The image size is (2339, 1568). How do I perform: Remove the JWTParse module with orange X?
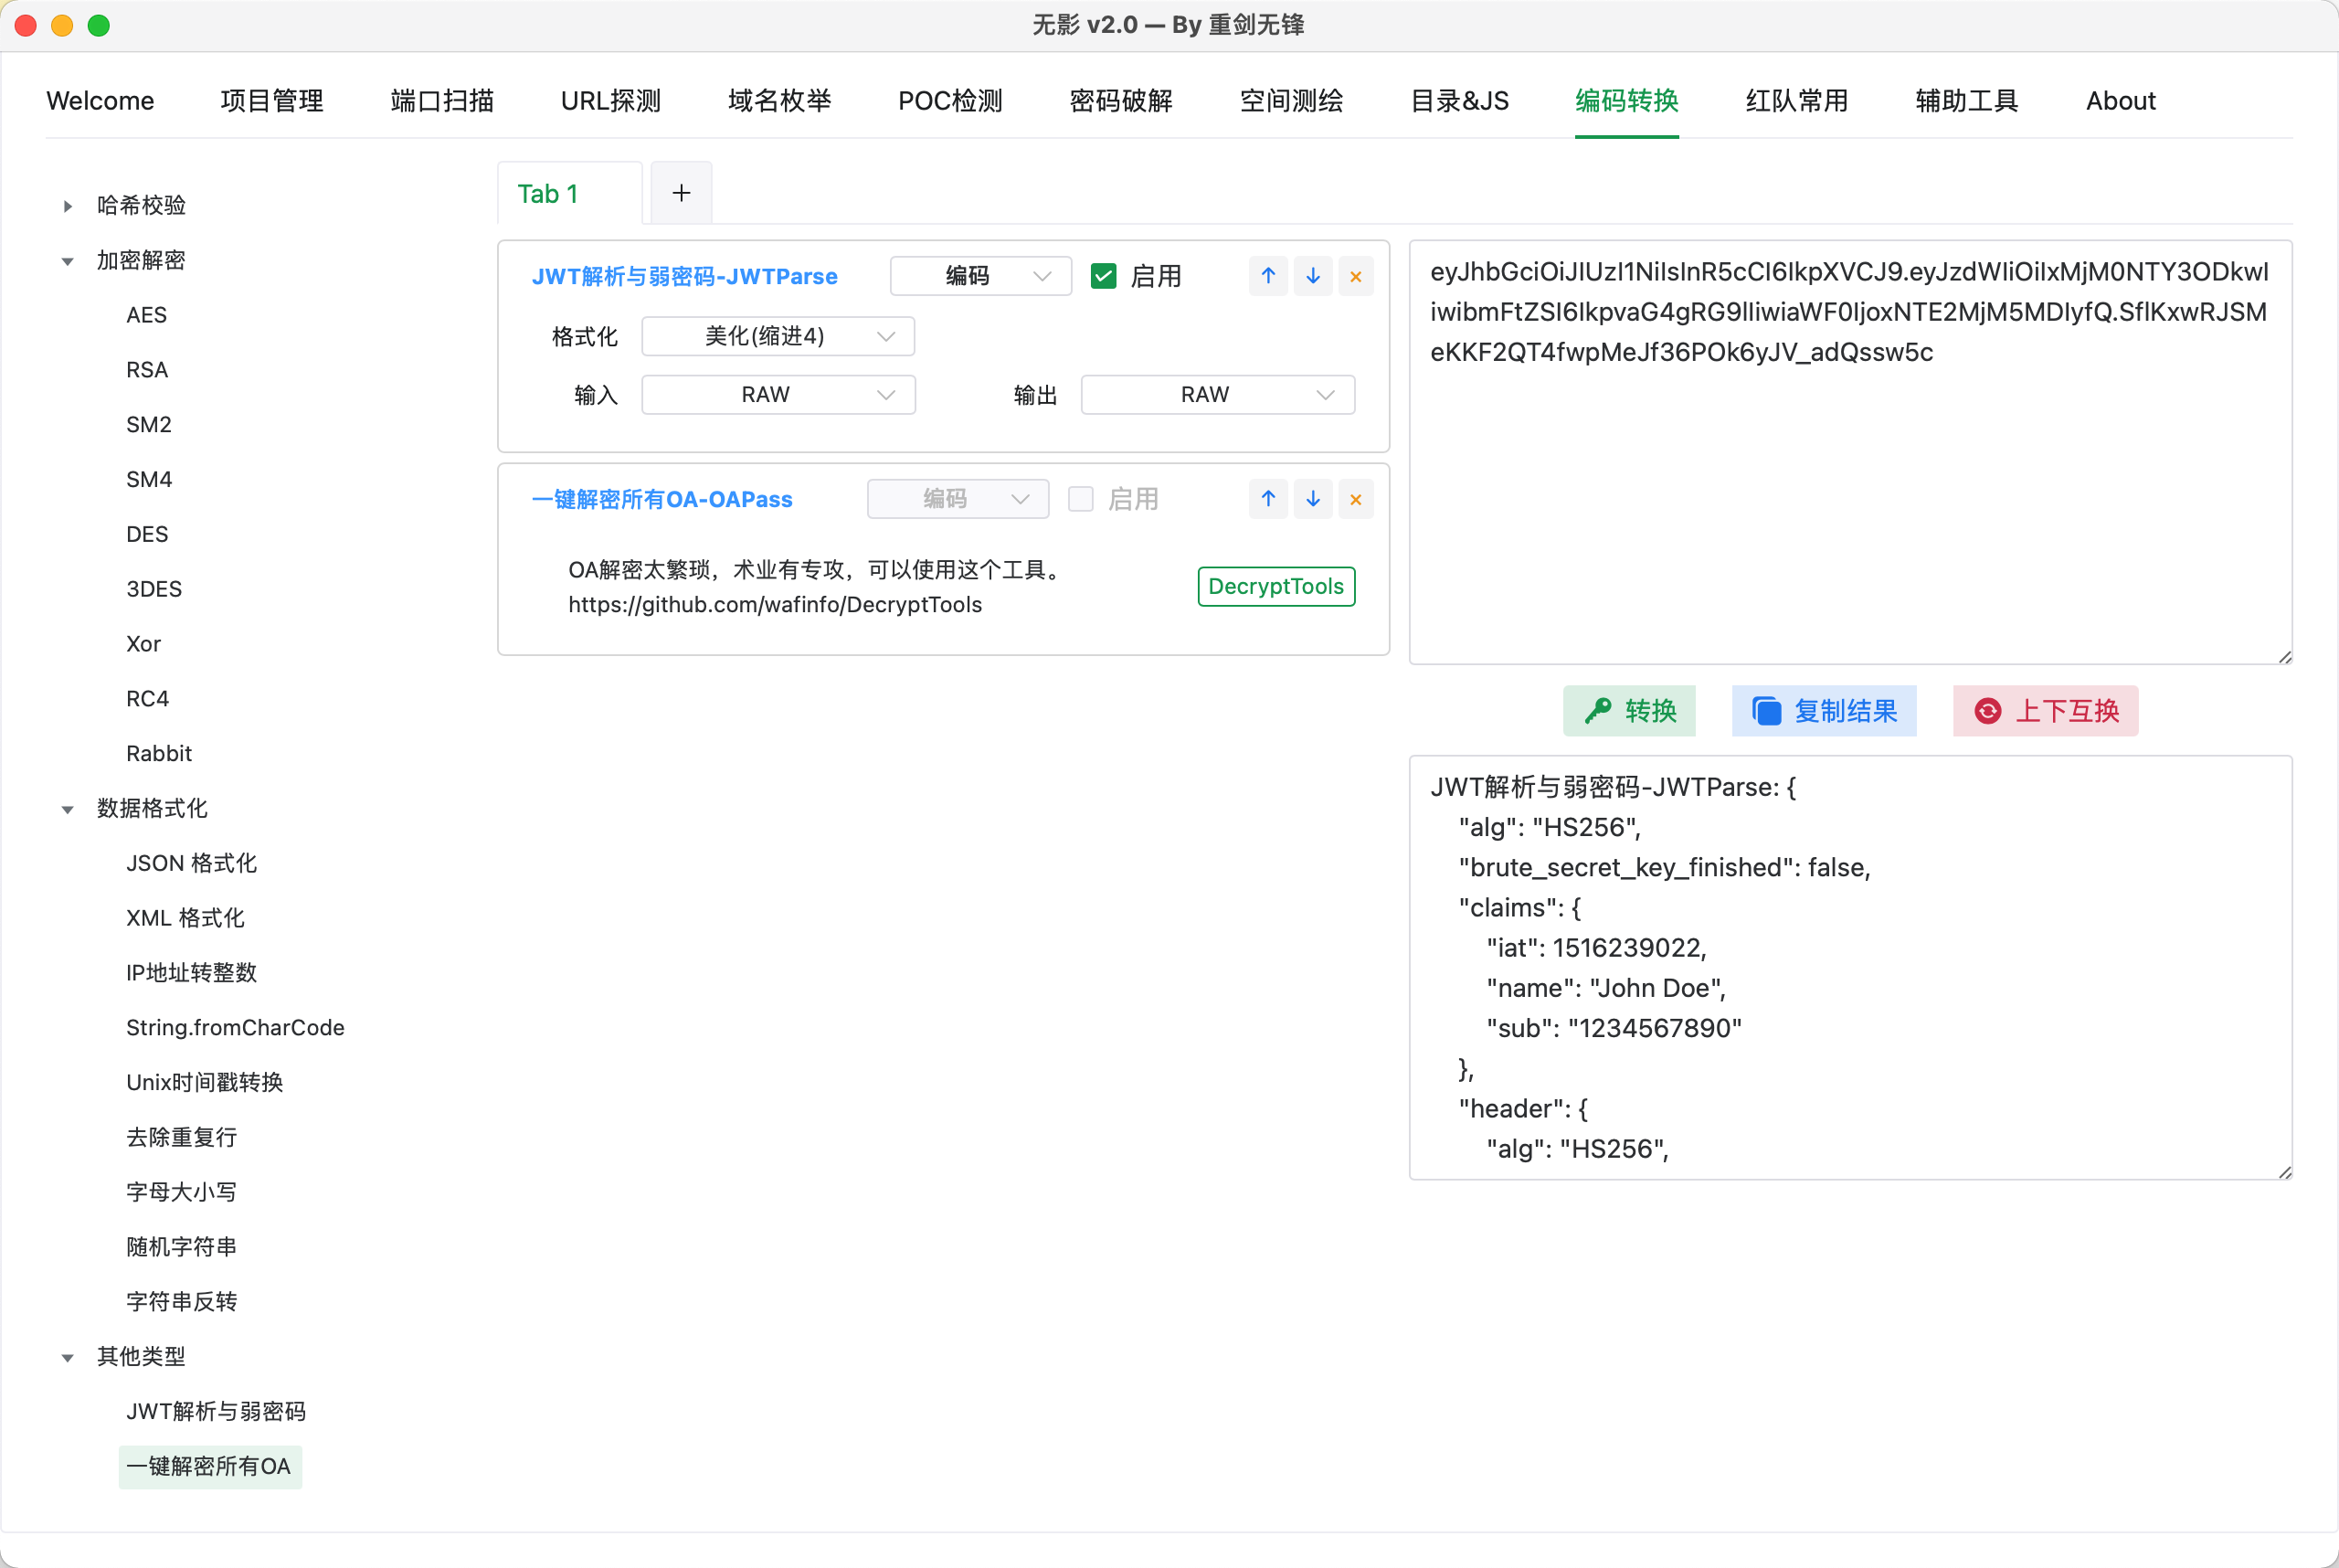[x=1355, y=276]
